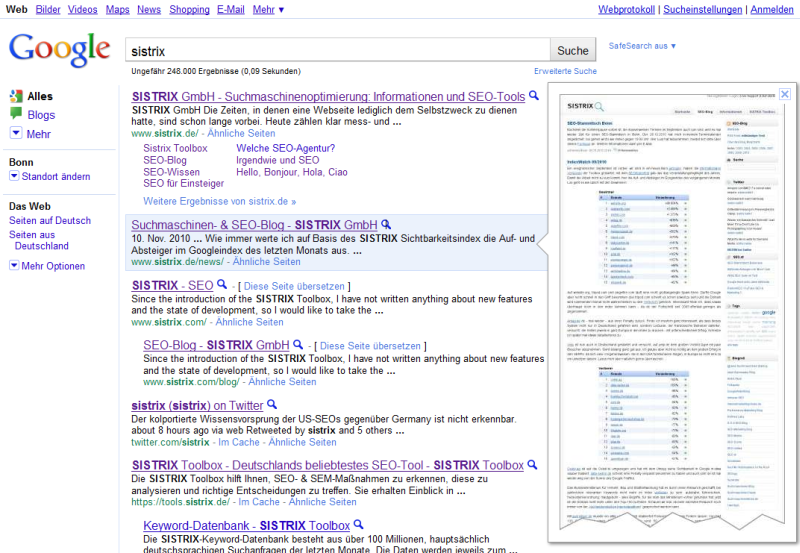Image resolution: width=800 pixels, height=553 pixels.
Task: Open the Bilder tab in top bar
Action: (x=47, y=9)
